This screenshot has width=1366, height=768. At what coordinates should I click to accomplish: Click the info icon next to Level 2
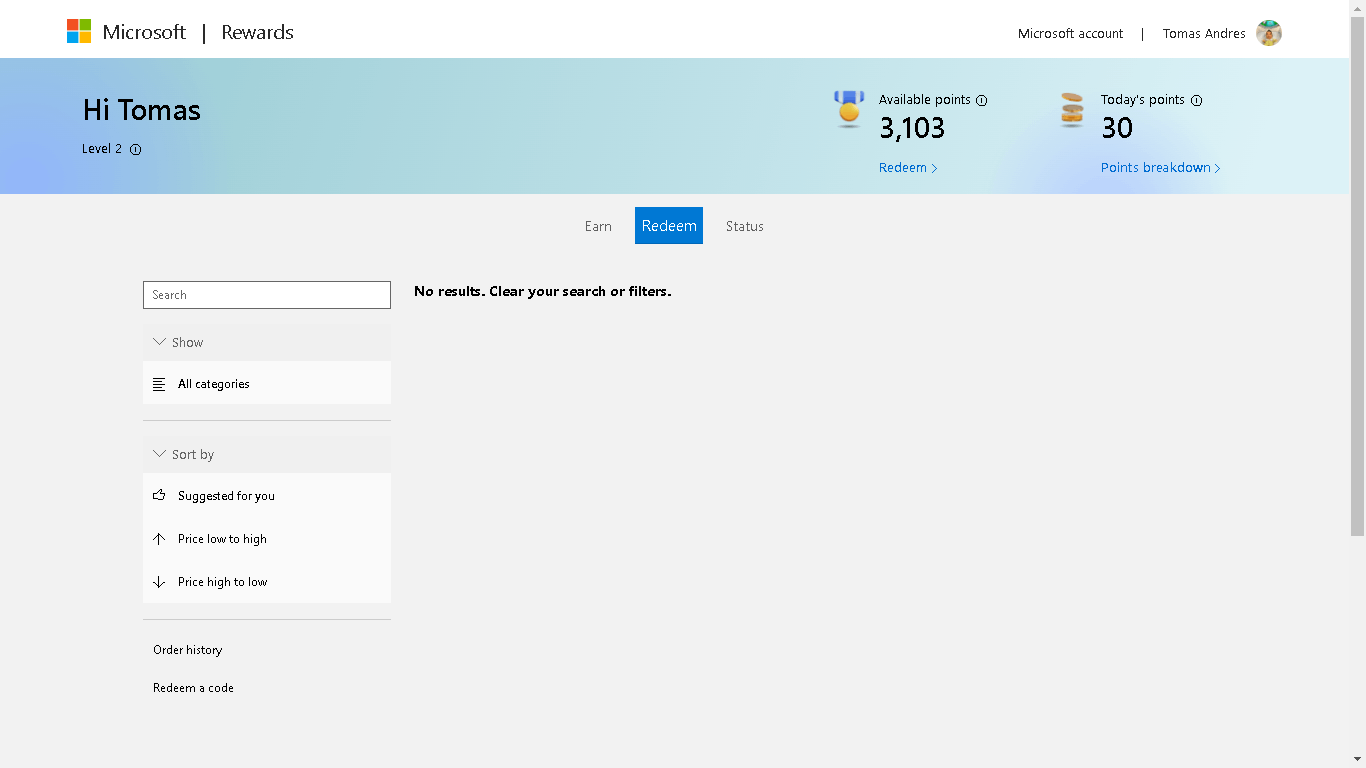point(136,149)
